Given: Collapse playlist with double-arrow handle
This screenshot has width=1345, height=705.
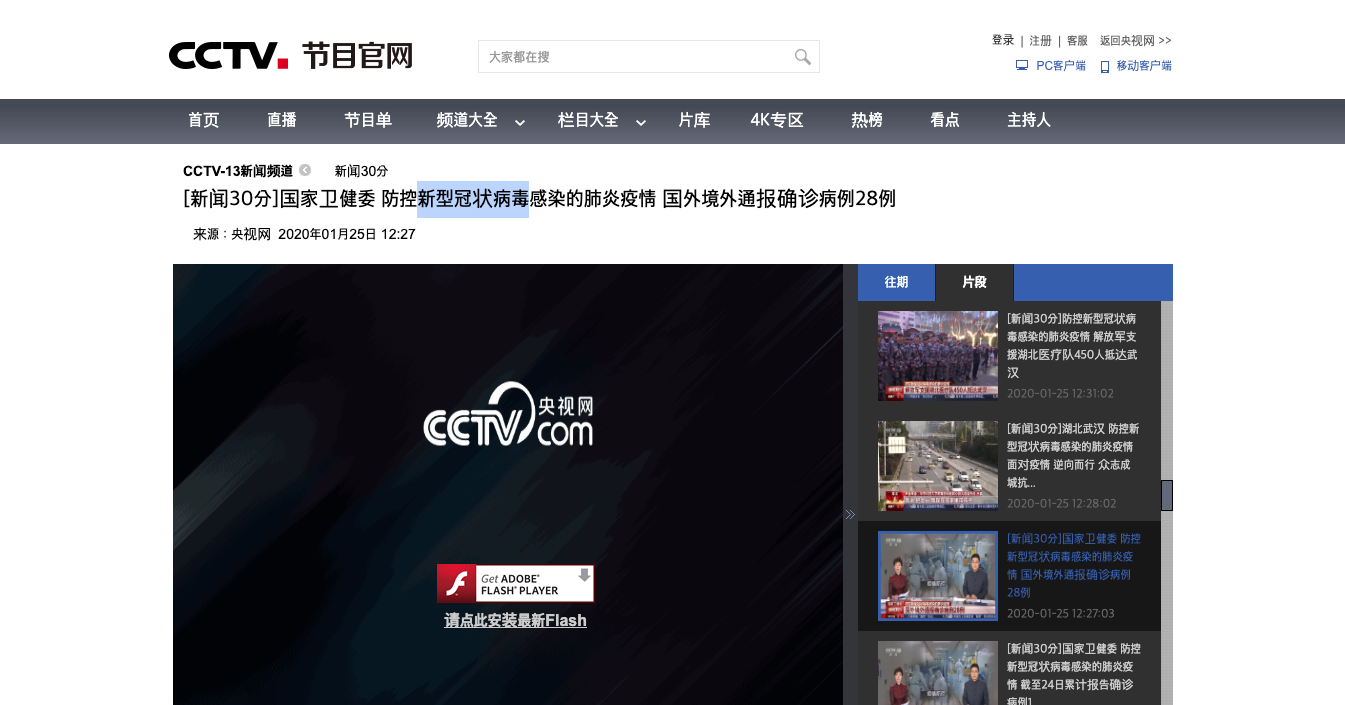Looking at the screenshot, I should tap(850, 514).
